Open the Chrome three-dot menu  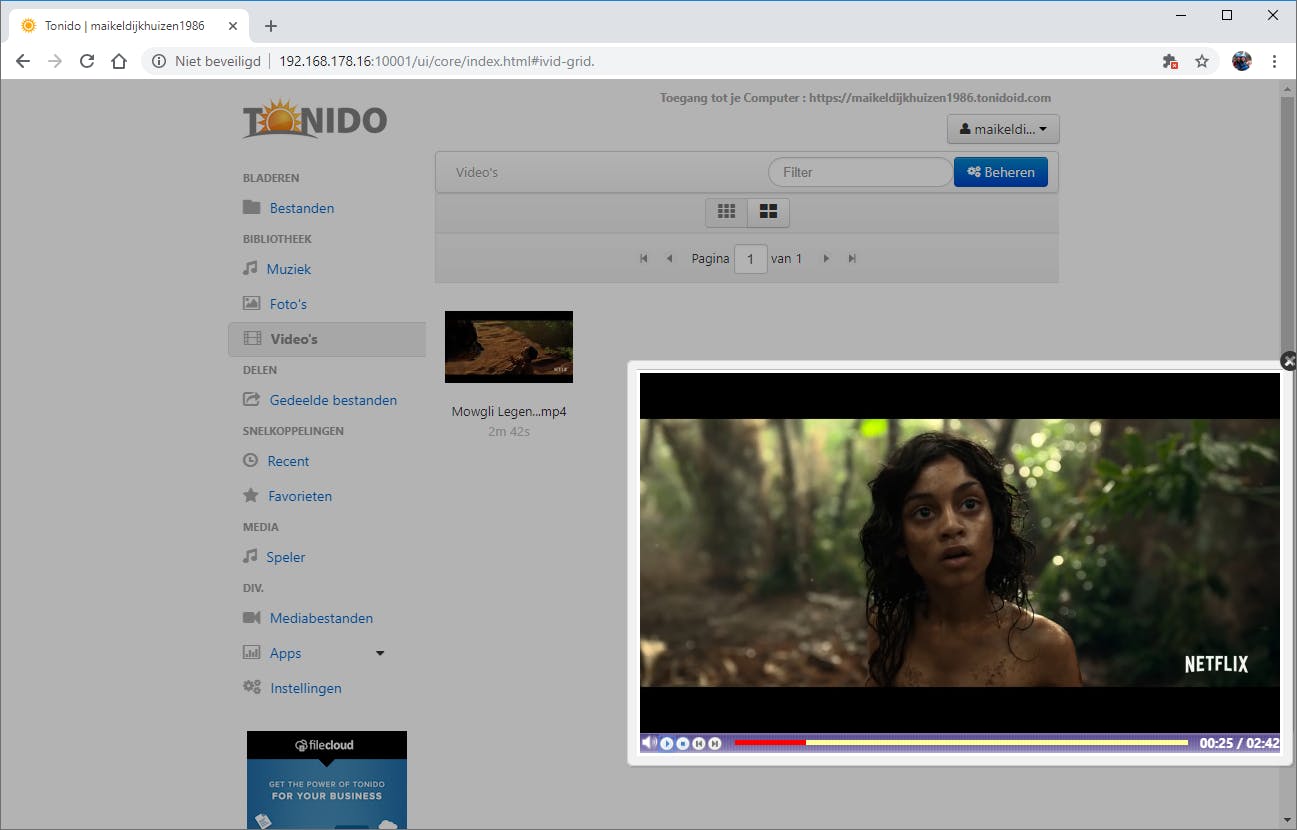point(1274,61)
